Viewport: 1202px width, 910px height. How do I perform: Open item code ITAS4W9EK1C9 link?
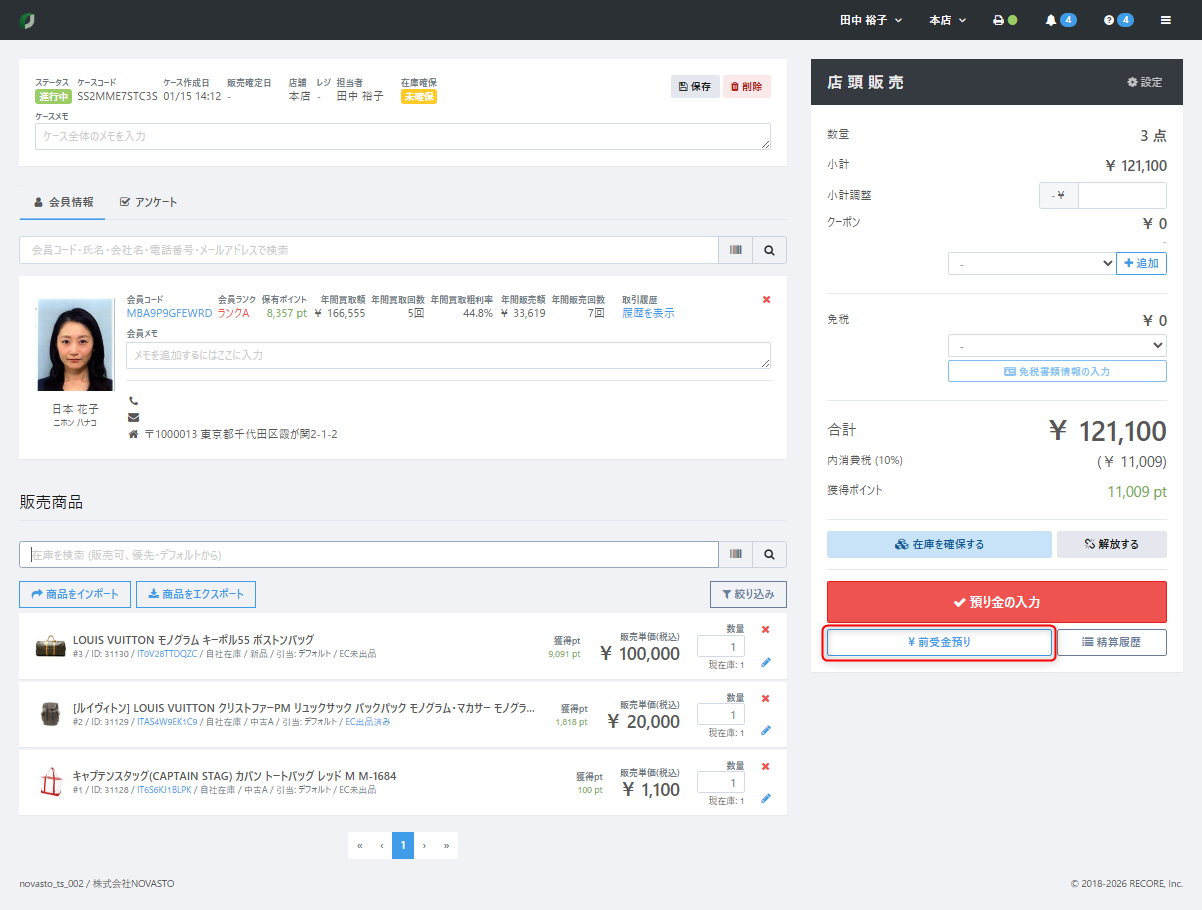pyautogui.click(x=167, y=722)
